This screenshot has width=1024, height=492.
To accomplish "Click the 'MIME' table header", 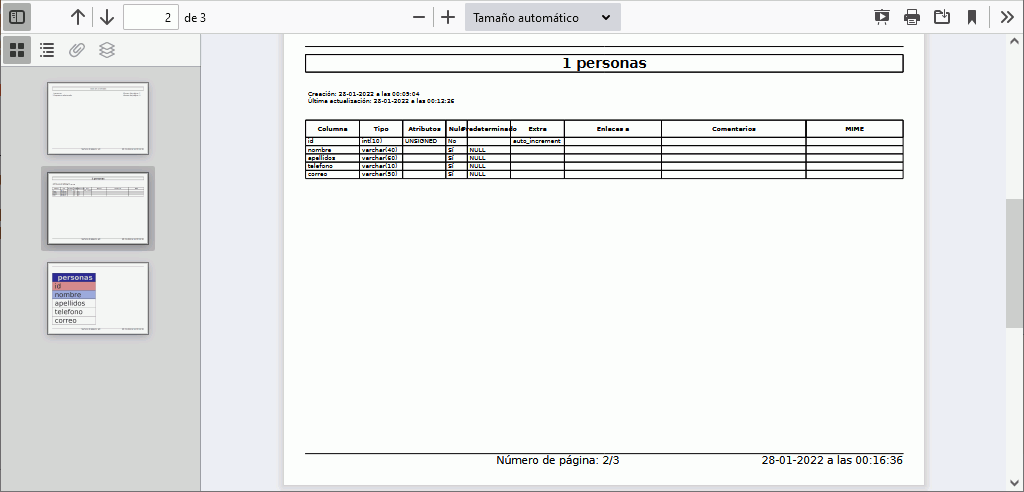I will (854, 129).
